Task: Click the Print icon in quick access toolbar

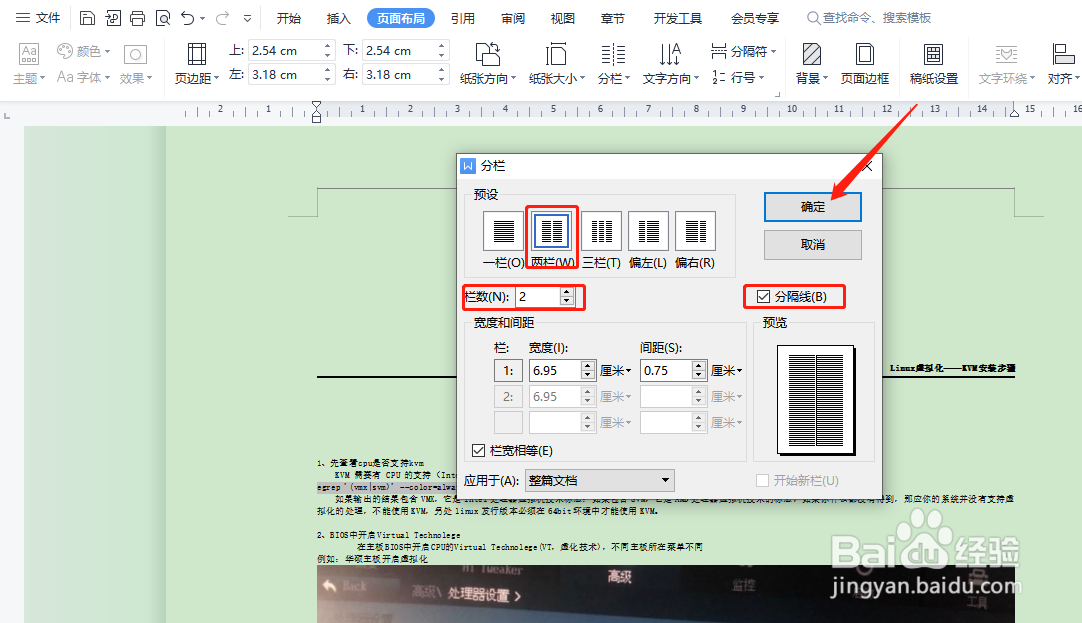Action: point(135,16)
